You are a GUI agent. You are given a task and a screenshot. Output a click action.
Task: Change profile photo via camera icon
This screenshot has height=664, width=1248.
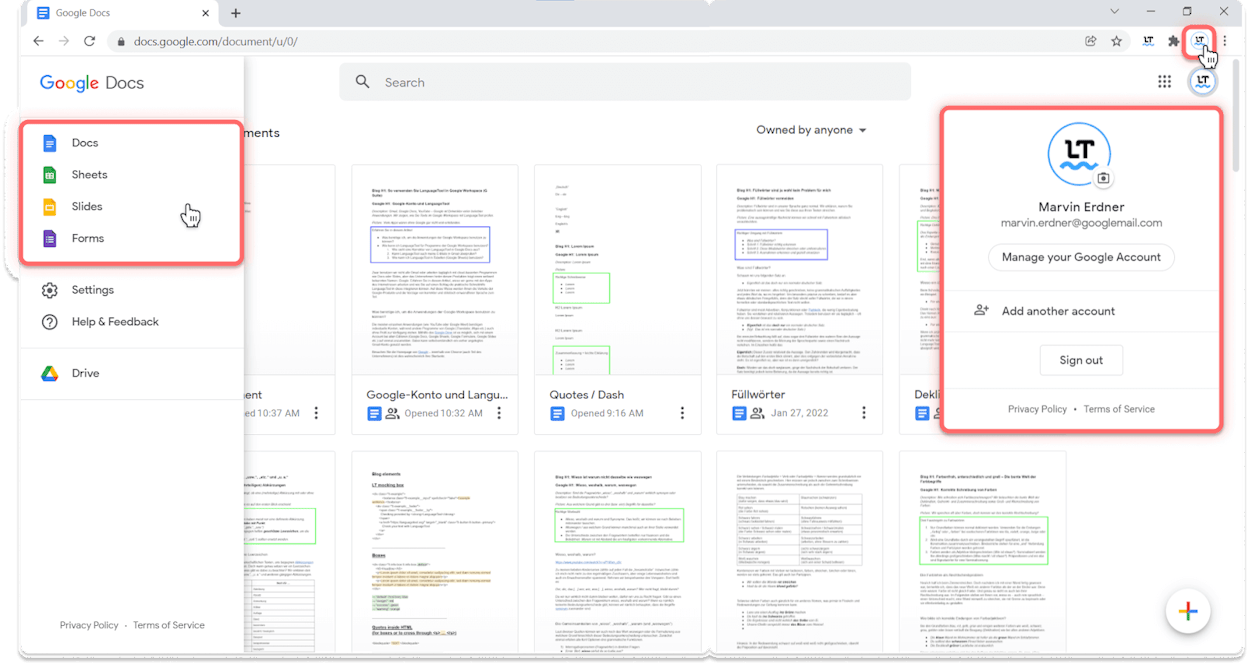[1103, 178]
